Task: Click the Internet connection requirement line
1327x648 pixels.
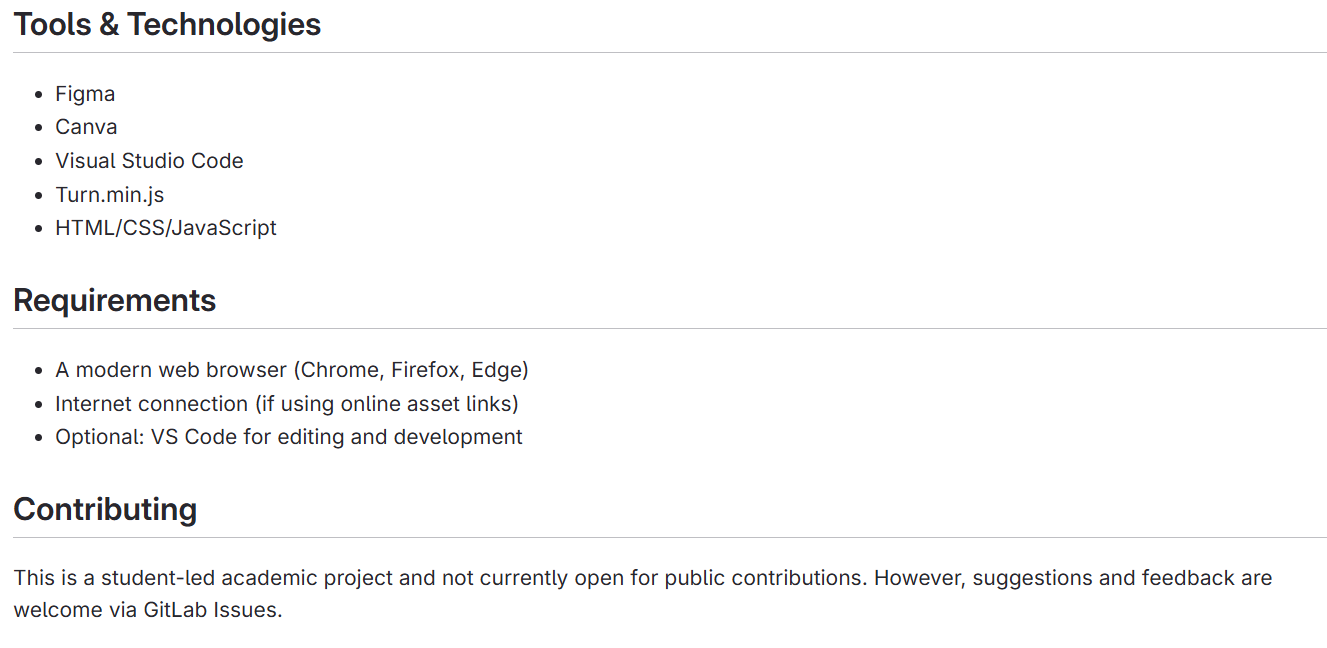Action: tap(286, 404)
